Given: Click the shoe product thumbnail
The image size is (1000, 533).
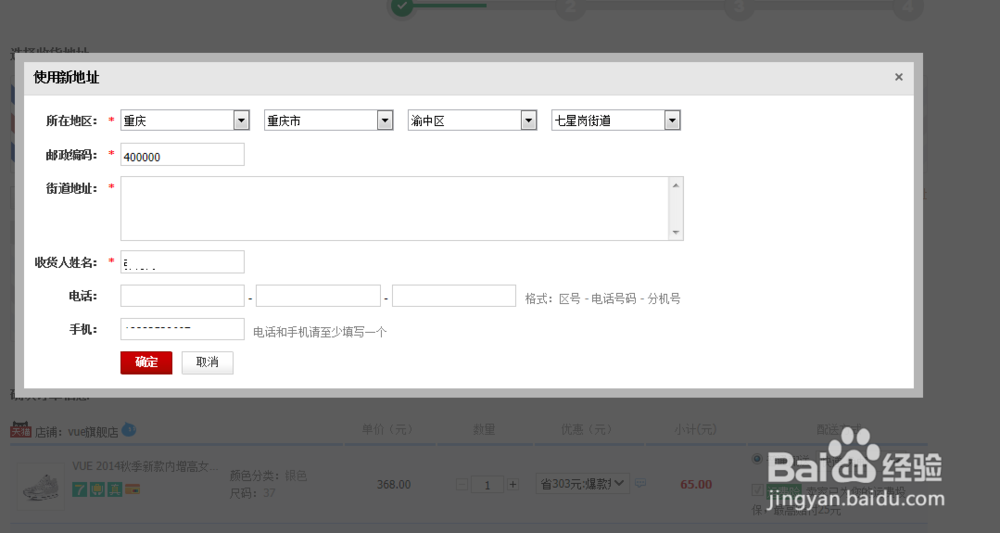Looking at the screenshot, I should [41, 487].
